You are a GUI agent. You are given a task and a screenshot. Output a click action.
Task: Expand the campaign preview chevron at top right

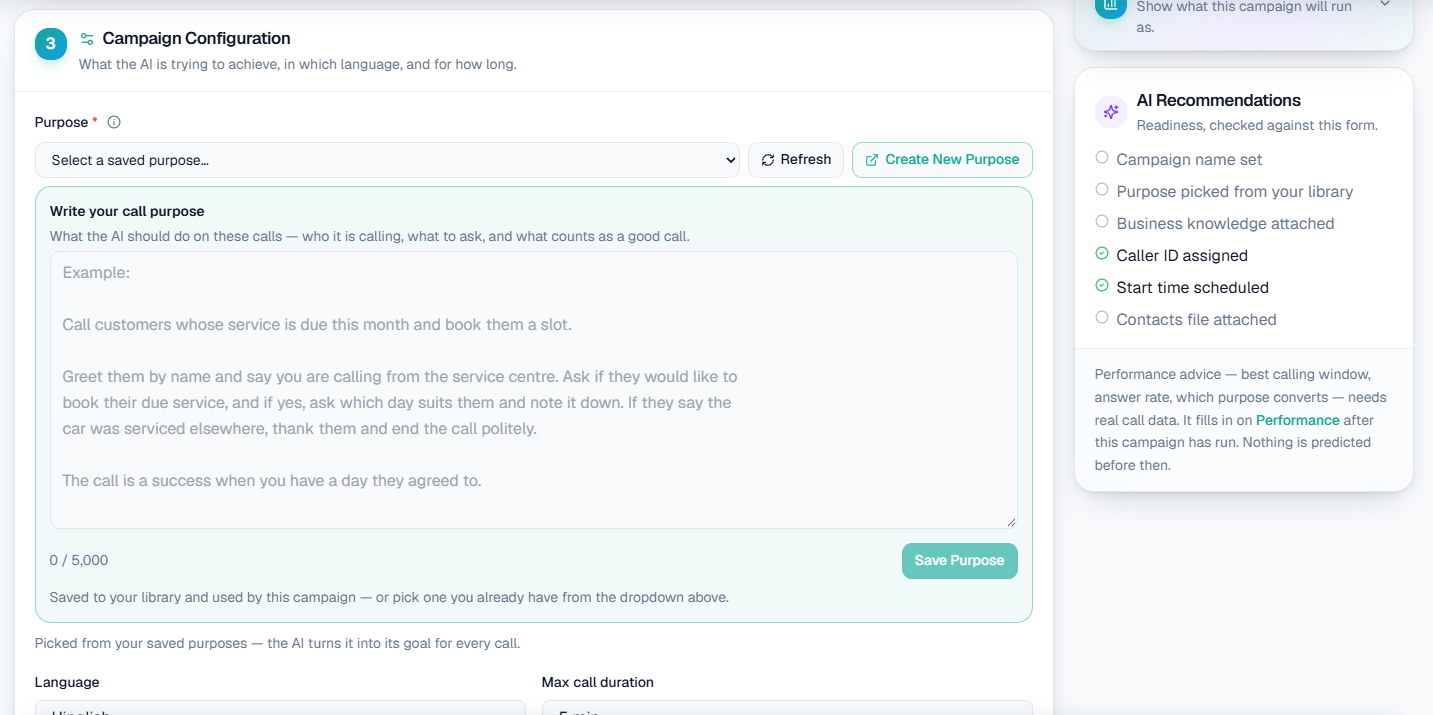pos(1385,5)
